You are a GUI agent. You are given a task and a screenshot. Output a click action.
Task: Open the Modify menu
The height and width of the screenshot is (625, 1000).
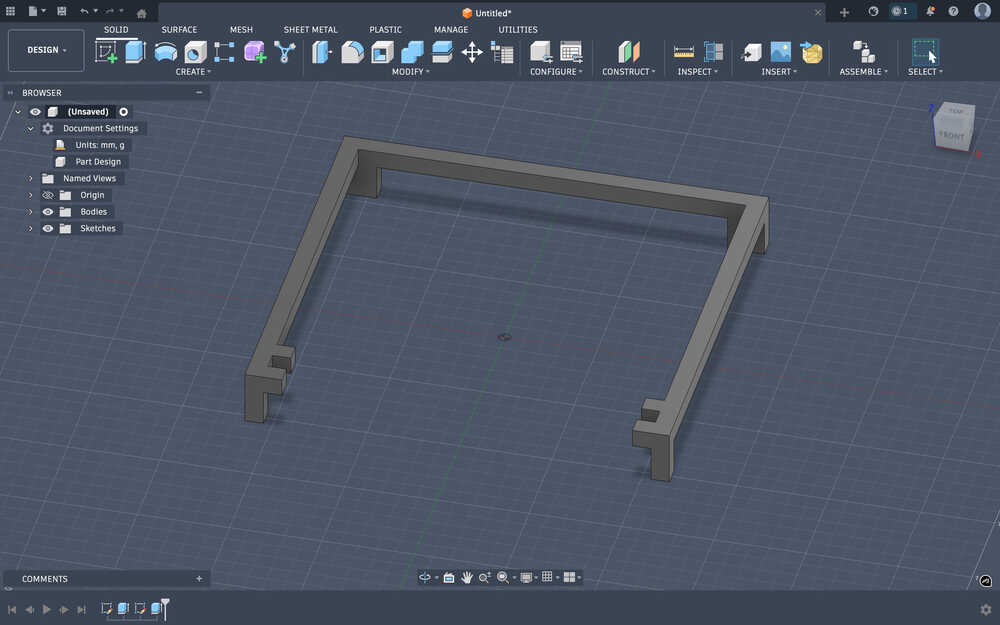pyautogui.click(x=410, y=72)
